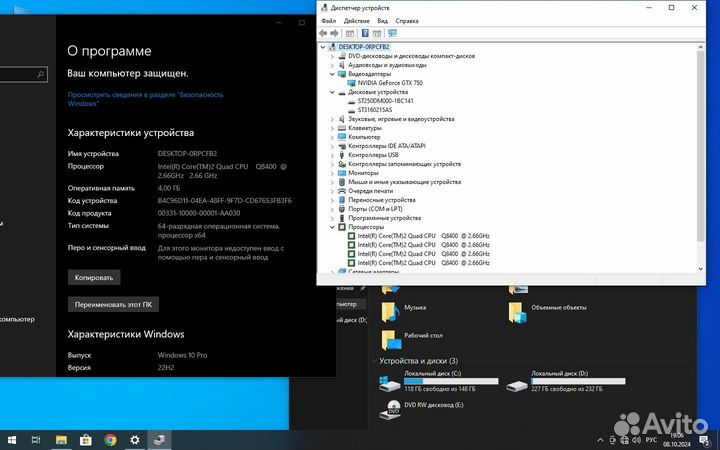This screenshot has width=720, height=450.
Task: Click the Локальный диск (C:) usage bar
Action: tap(449, 381)
